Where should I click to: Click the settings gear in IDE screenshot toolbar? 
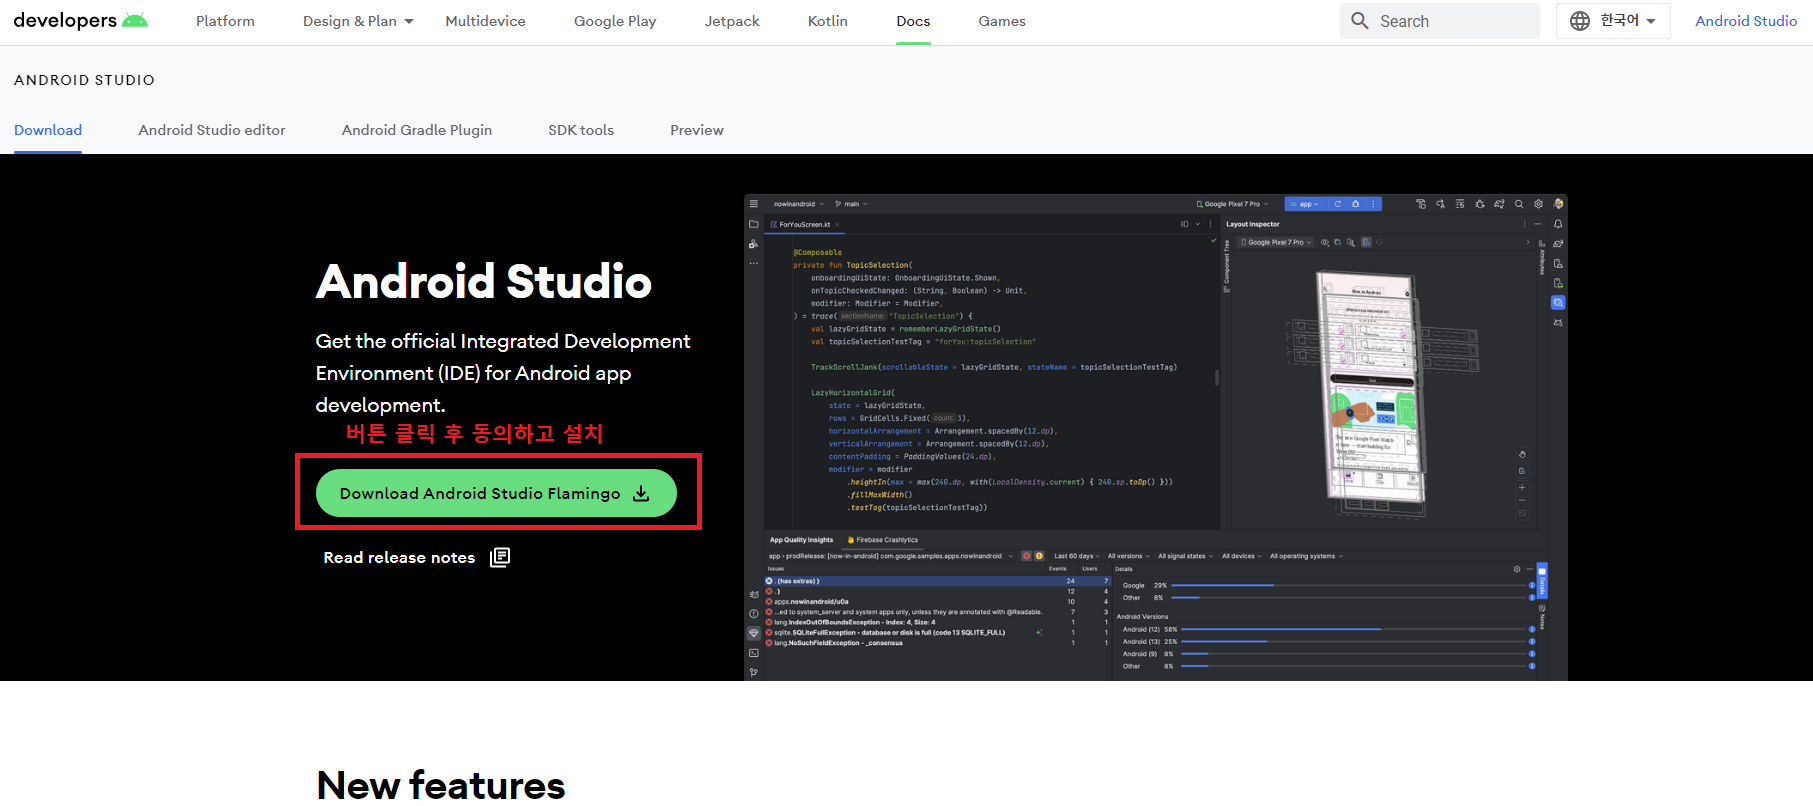[1539, 204]
